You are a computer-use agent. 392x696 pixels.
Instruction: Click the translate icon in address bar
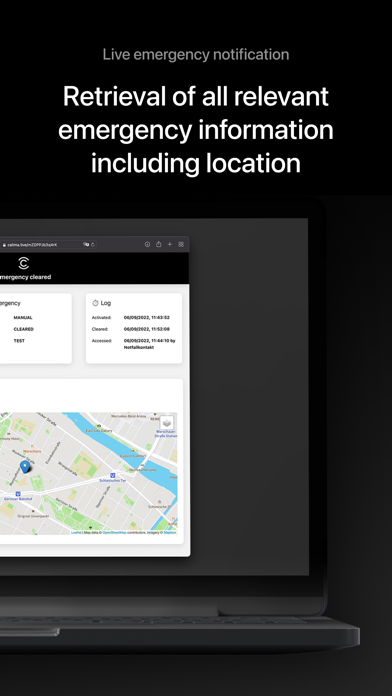(86, 245)
